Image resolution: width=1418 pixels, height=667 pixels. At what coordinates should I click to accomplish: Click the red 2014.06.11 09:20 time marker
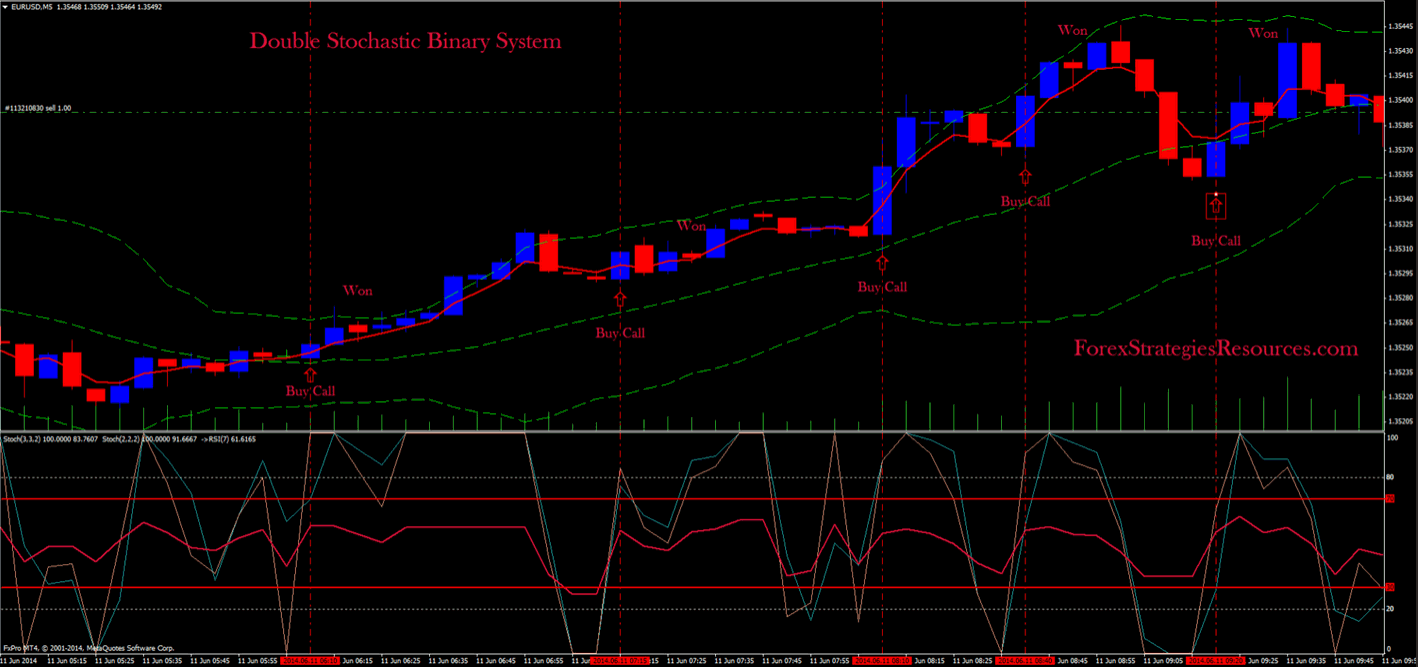pos(1215,661)
